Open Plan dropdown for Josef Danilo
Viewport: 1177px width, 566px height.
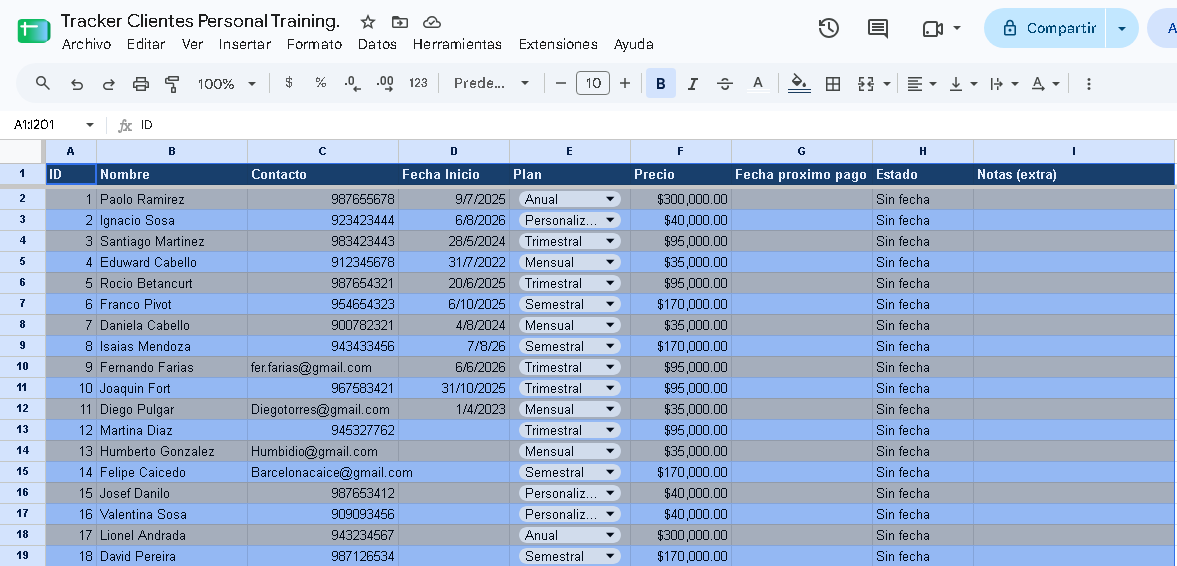coord(611,493)
